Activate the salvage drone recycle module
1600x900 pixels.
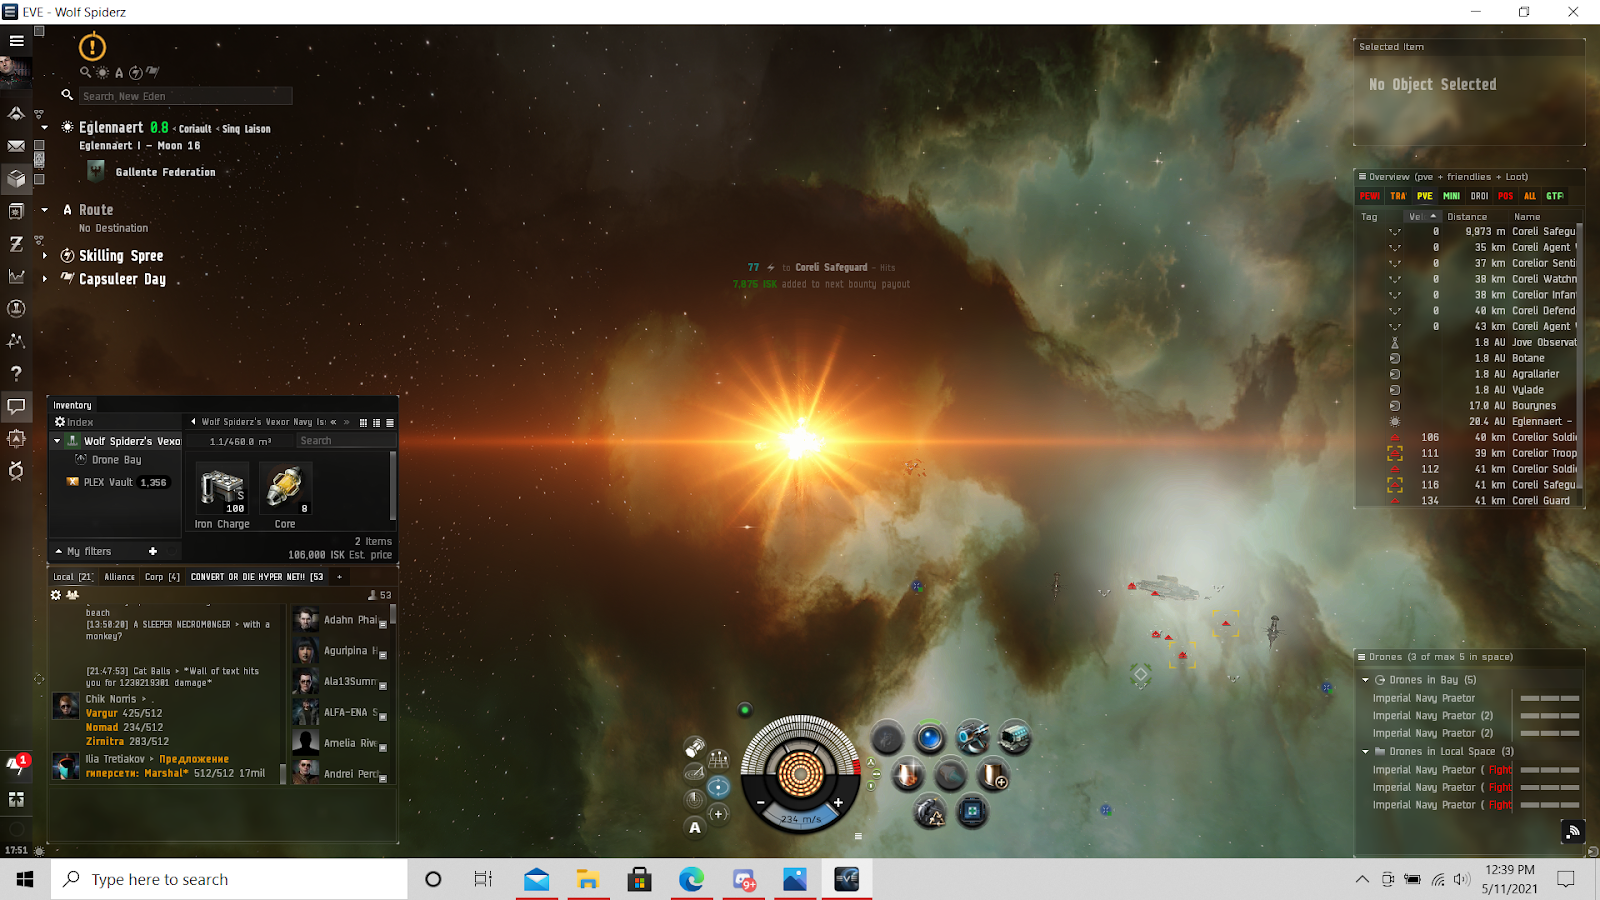click(x=930, y=813)
